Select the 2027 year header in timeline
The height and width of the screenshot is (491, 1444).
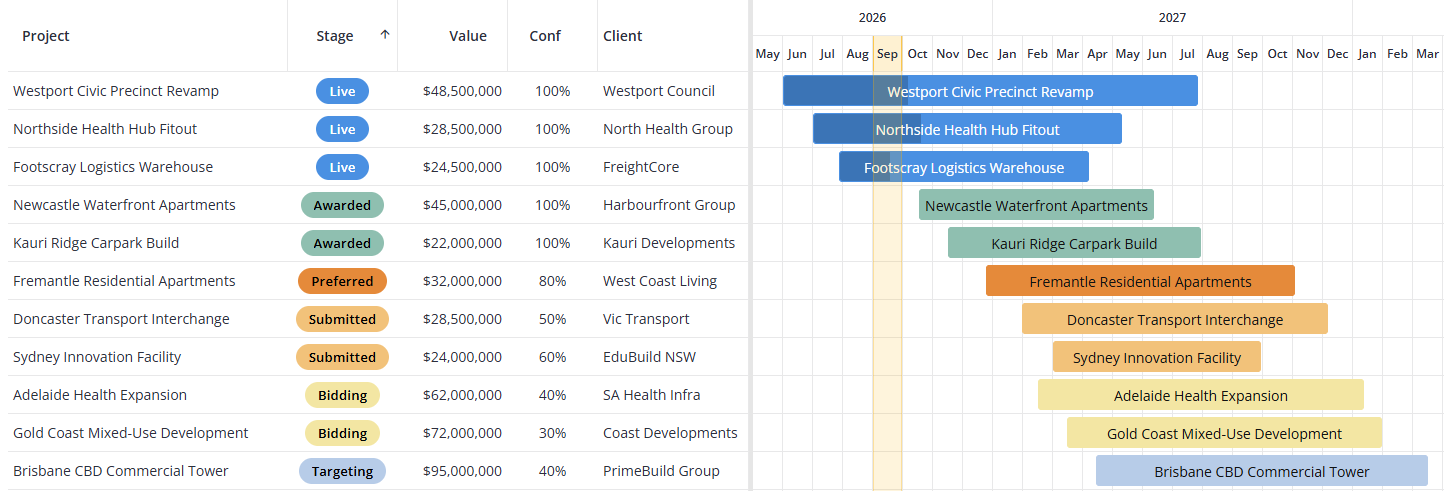tap(1172, 17)
